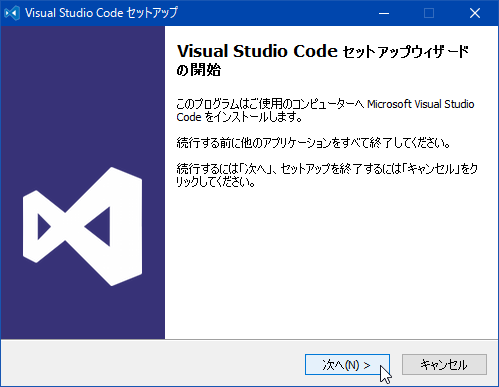Click the paragraph 続行する前に他のアプリケーション
Screen dimensions: 499x387
(x=314, y=143)
